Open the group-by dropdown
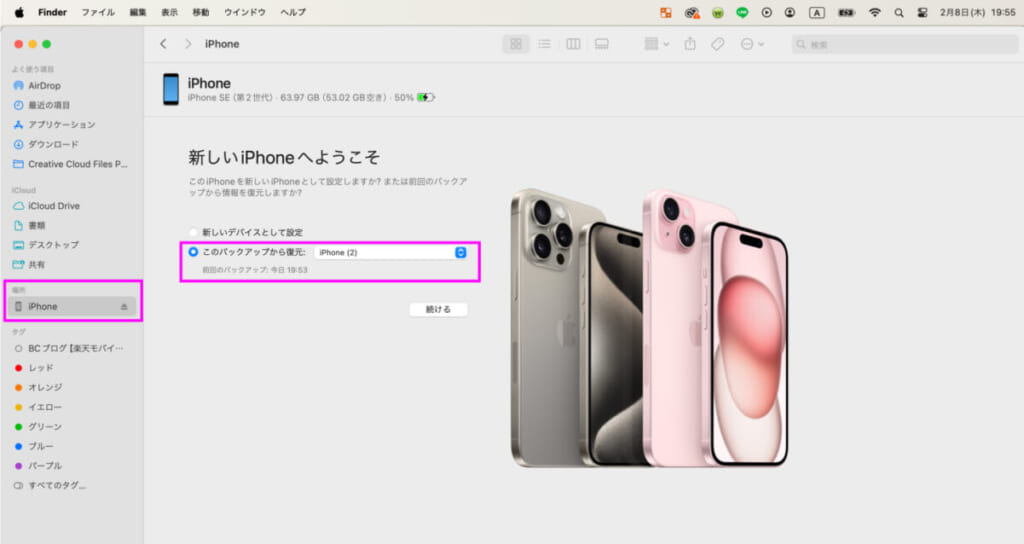The height and width of the screenshot is (544, 1024). (656, 44)
